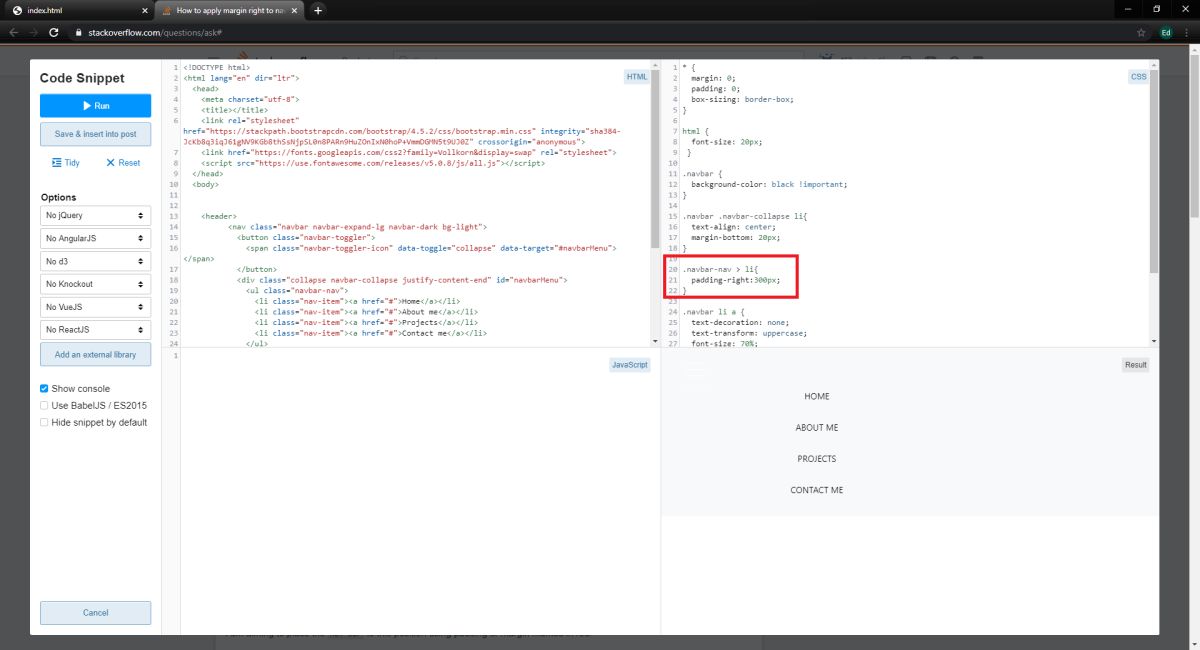Viewport: 1200px width, 650px height.
Task: Click the CSS editor vertical scrollbar
Action: (1155, 170)
